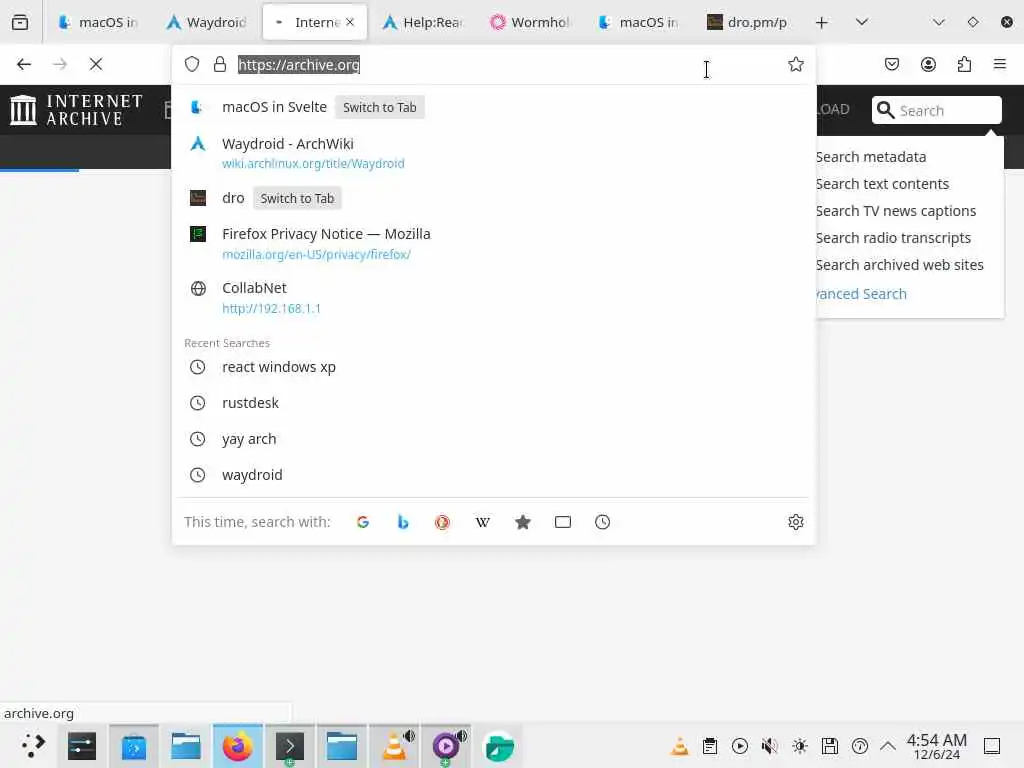1024x768 pixels.
Task: Stop loading the page with the X button
Action: [x=96, y=64]
